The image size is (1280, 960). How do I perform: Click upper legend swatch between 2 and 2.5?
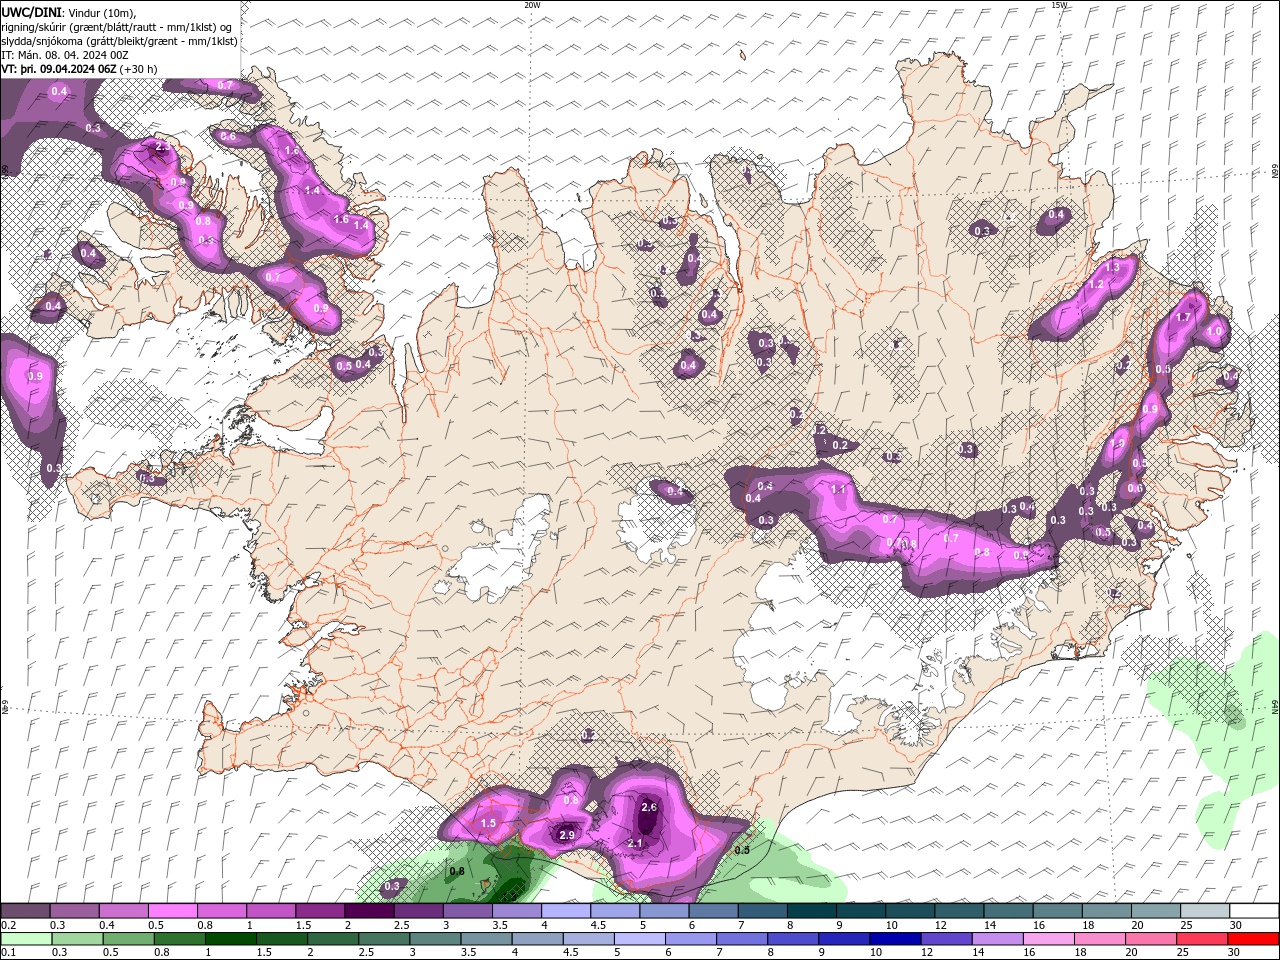click(369, 911)
